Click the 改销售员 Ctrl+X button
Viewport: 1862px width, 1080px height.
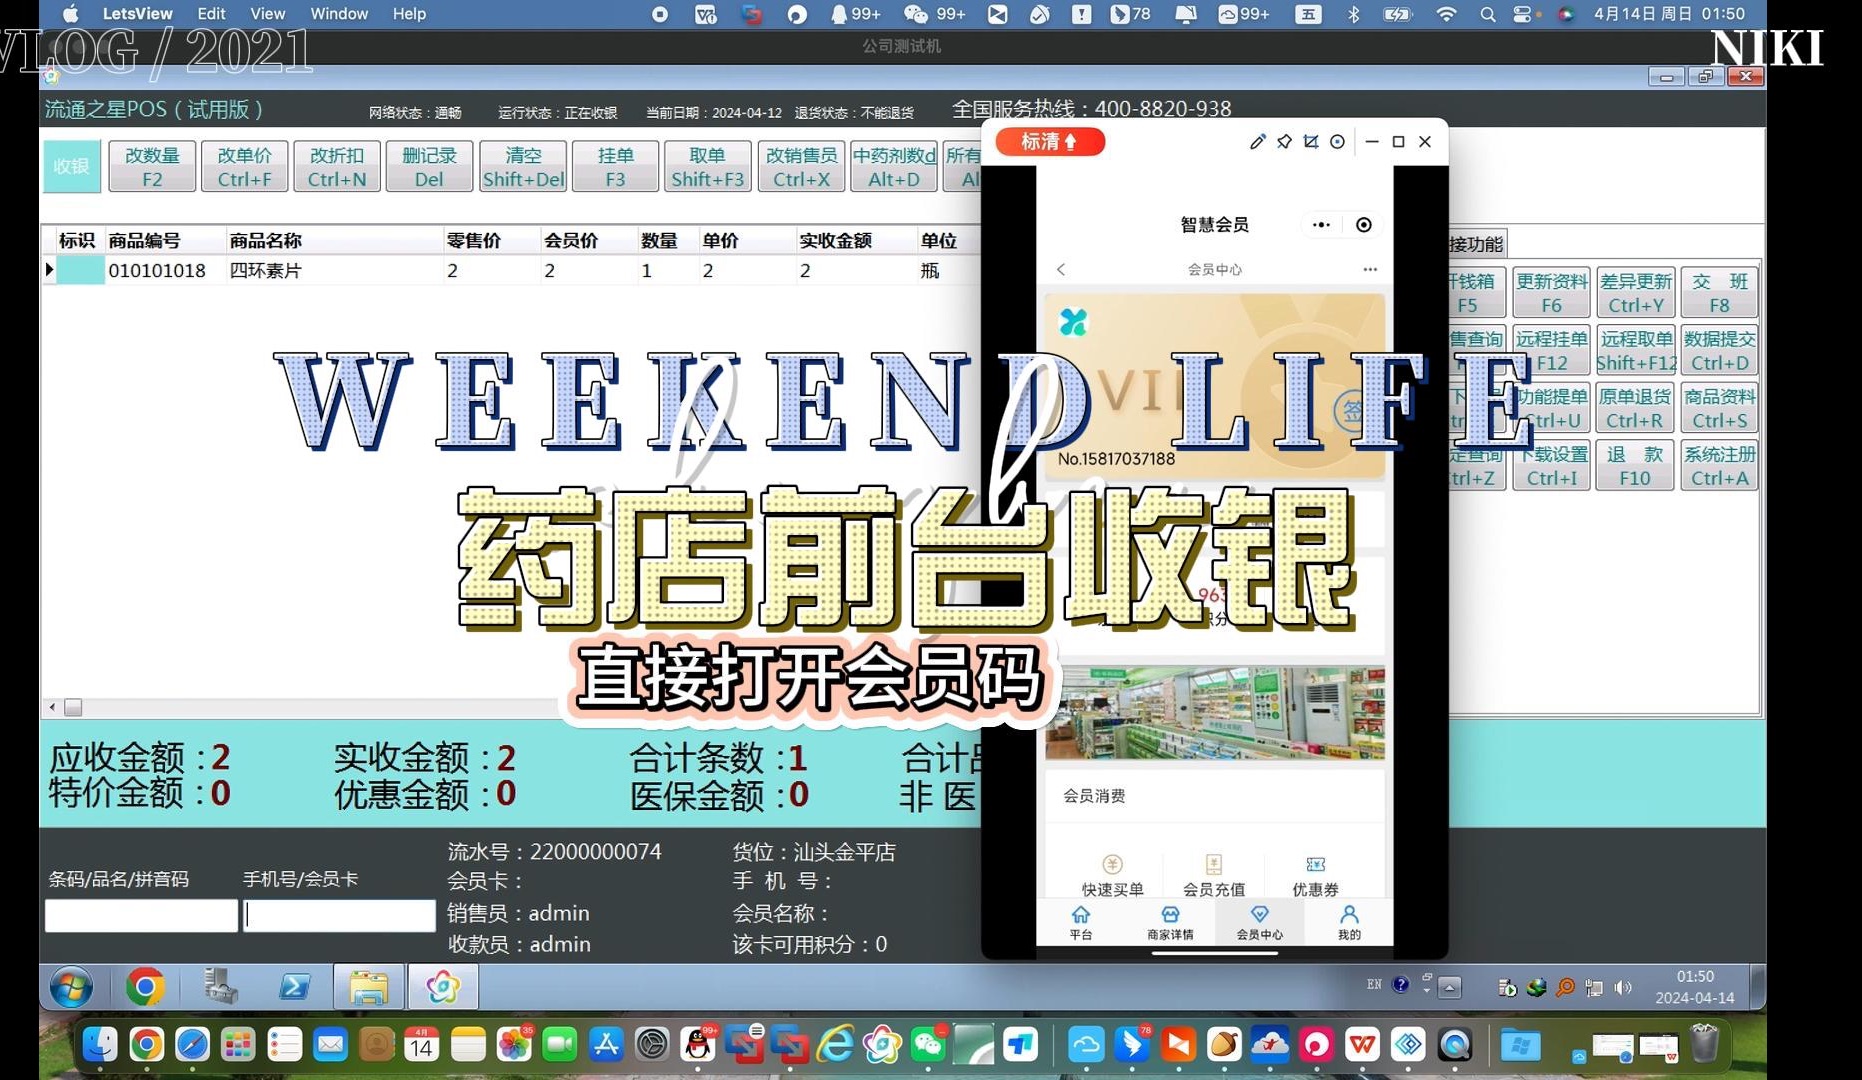pyautogui.click(x=801, y=166)
